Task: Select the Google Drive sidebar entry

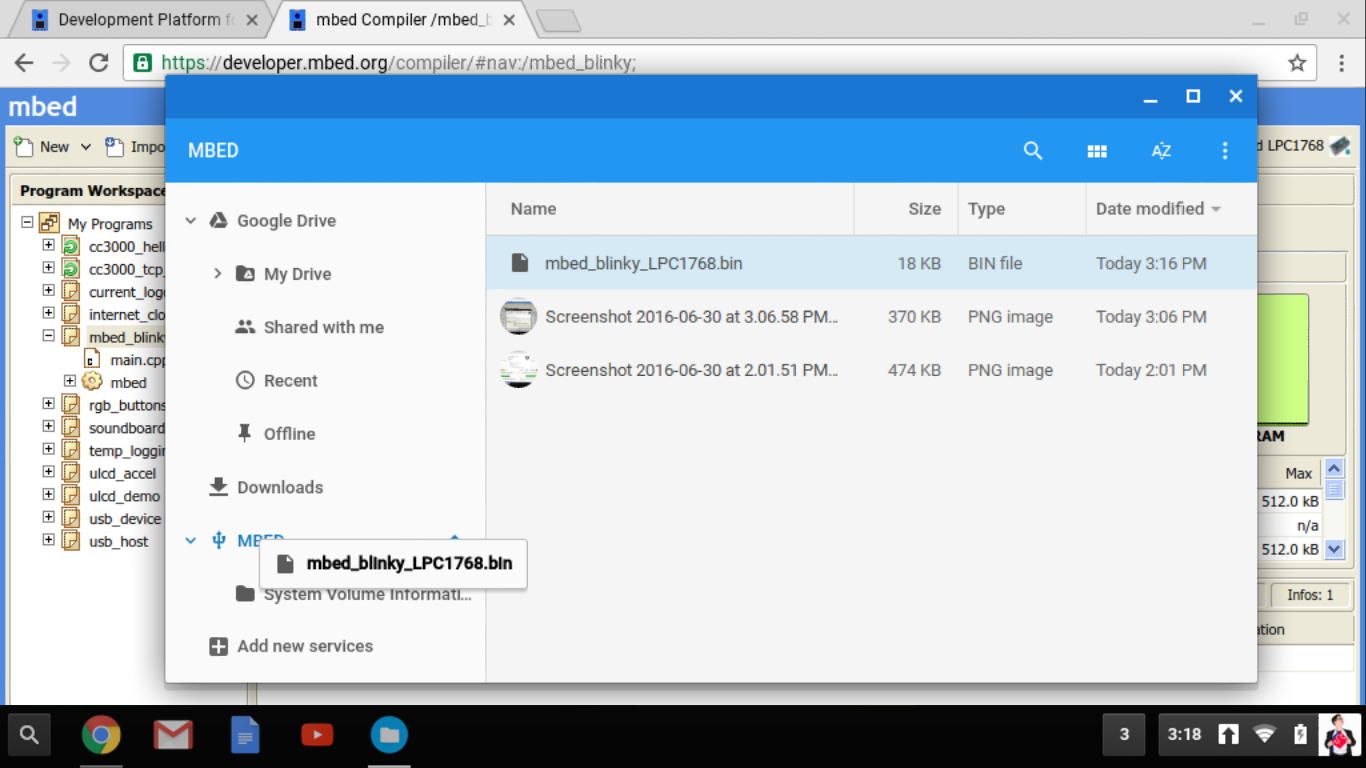Action: 286,221
